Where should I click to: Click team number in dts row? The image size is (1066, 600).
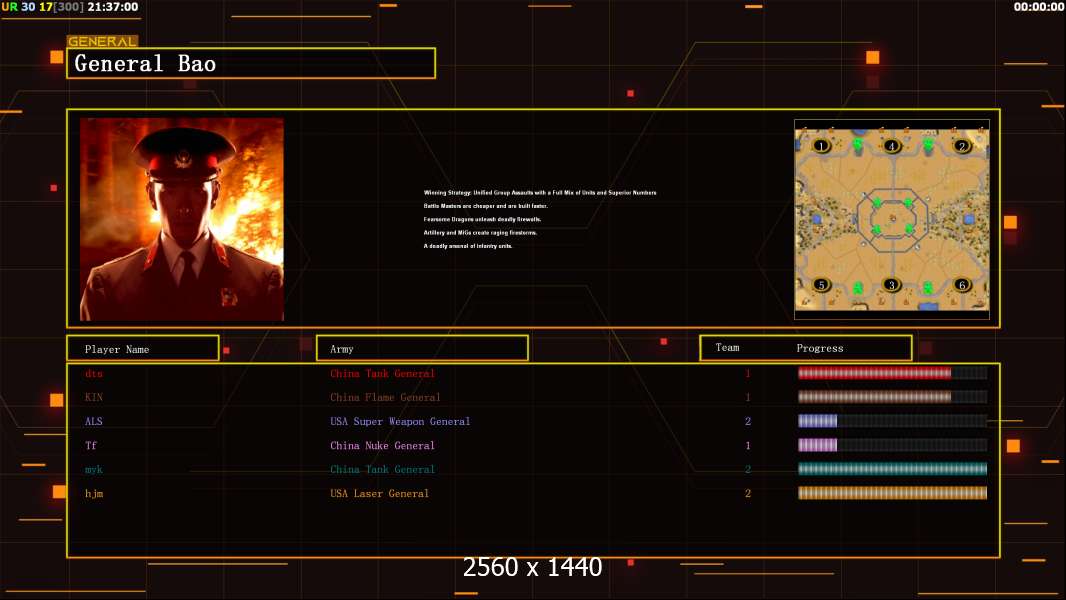pyautogui.click(x=748, y=373)
